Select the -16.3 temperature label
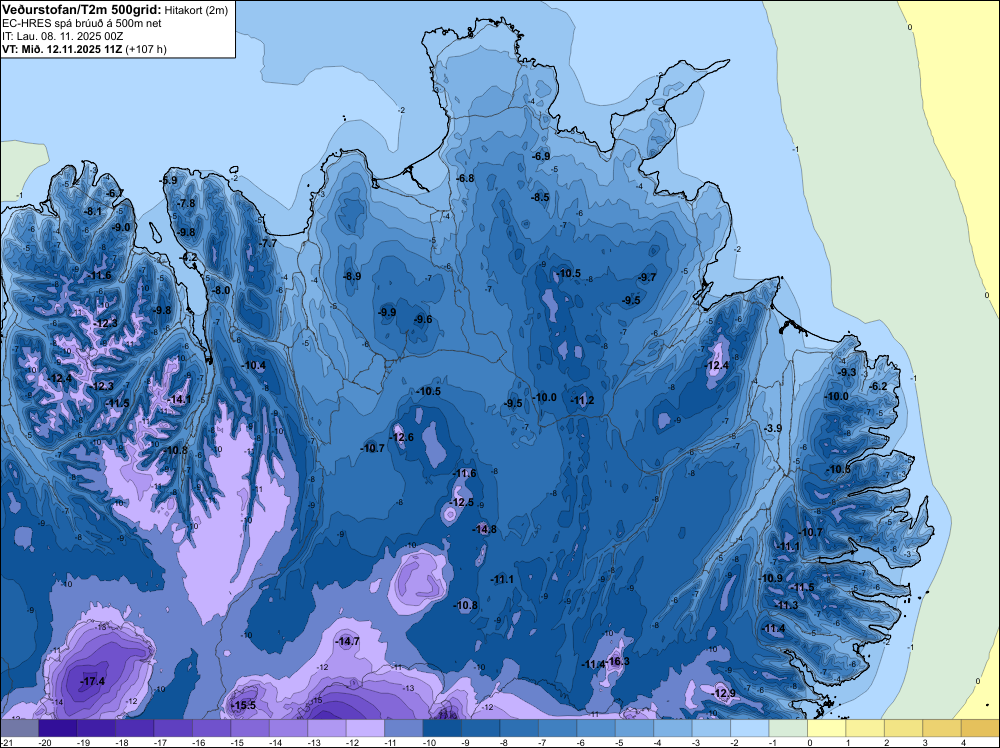 [x=617, y=661]
